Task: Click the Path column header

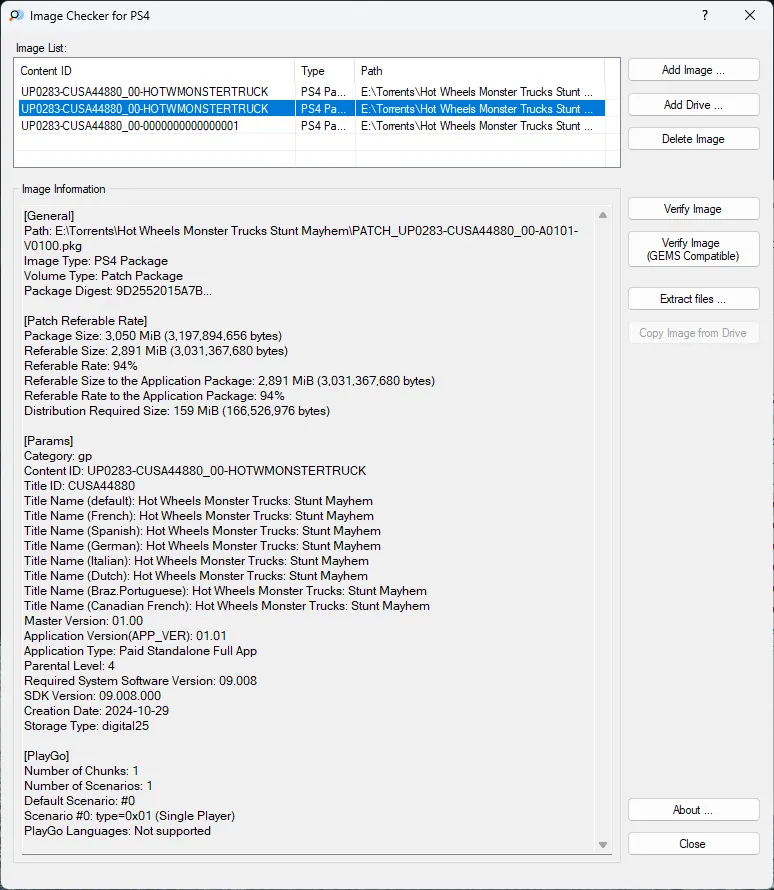Action: [480, 71]
